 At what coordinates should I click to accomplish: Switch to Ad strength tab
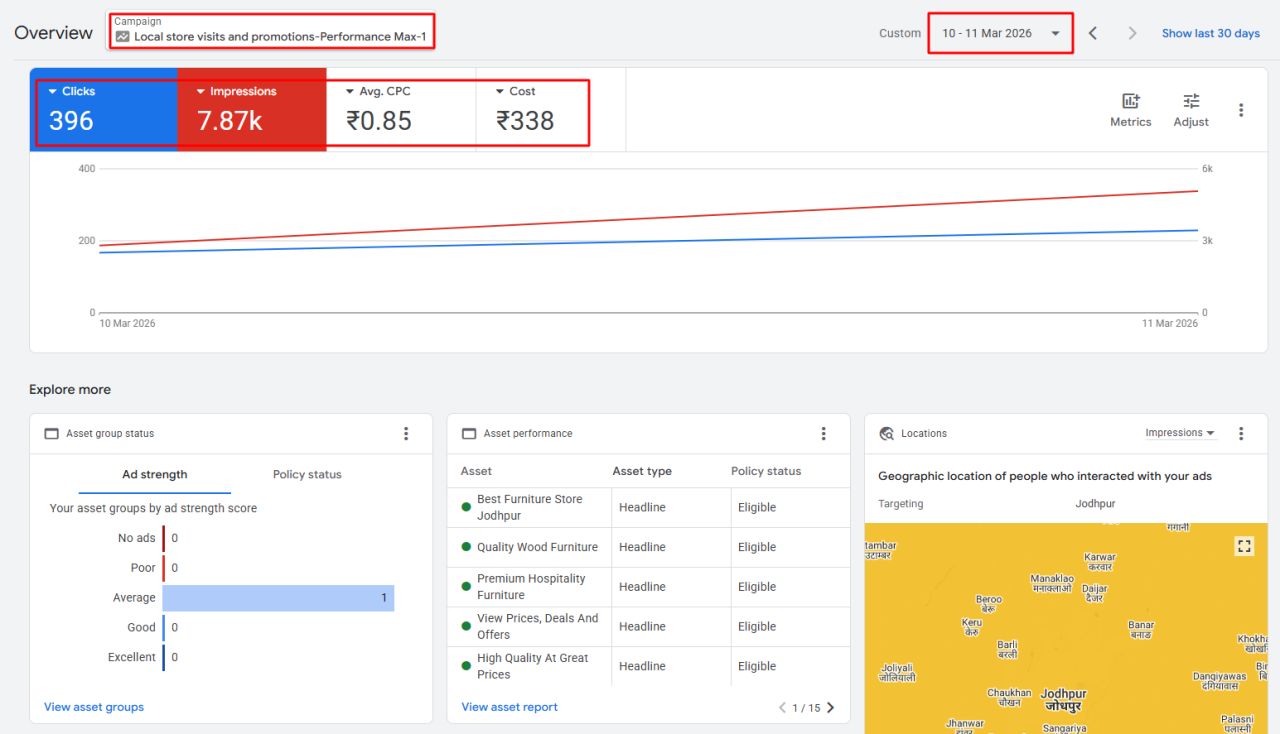pos(155,474)
